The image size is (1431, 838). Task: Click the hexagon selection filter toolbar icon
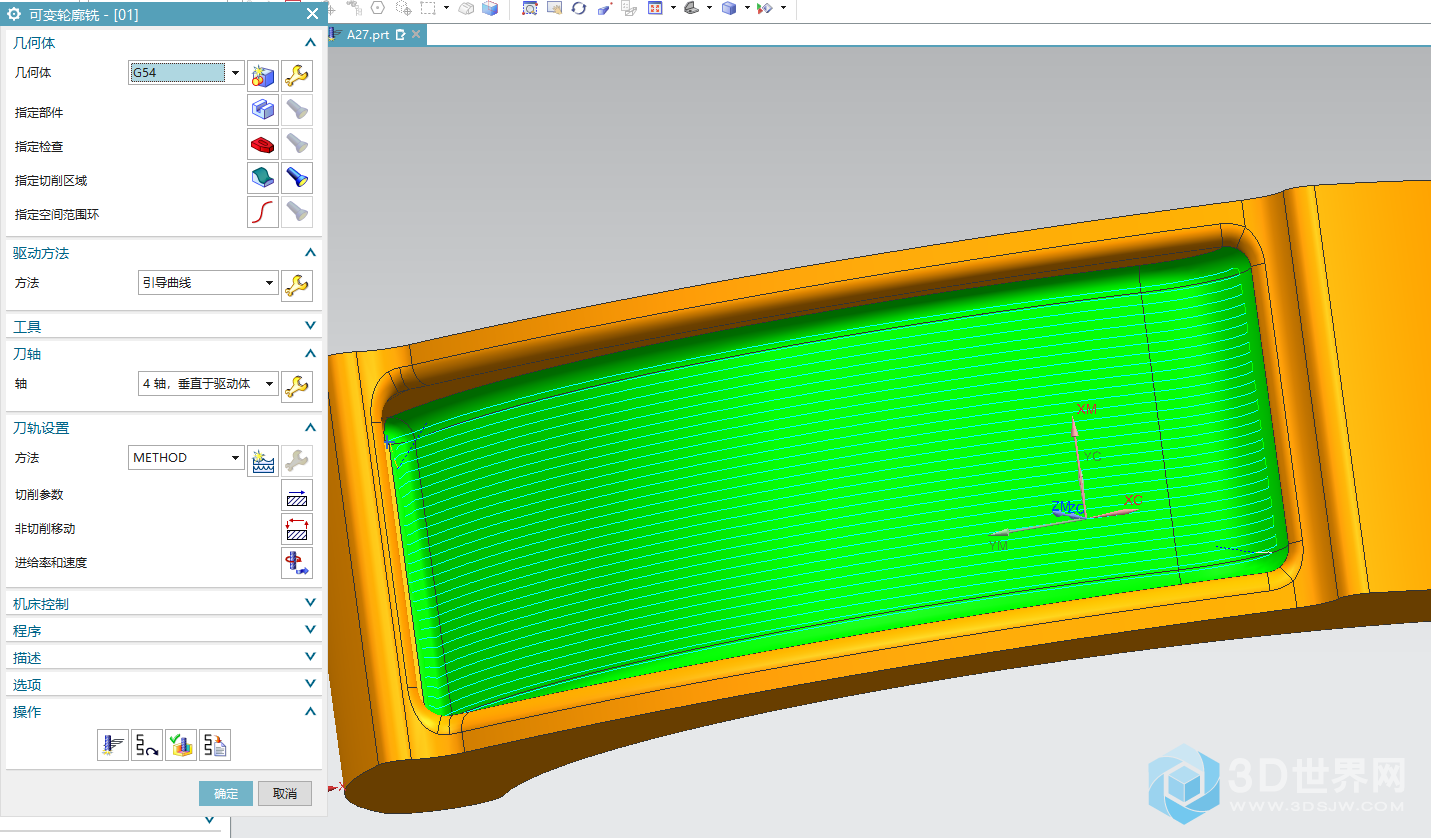coord(378,7)
